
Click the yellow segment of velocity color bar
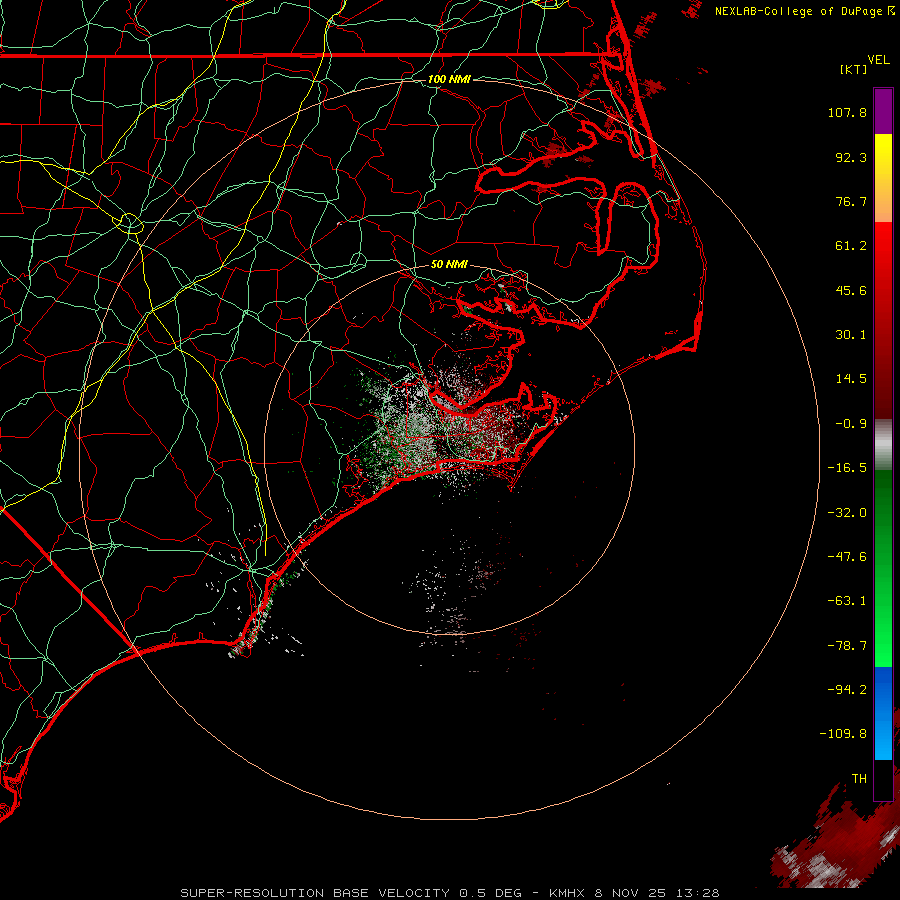[x=883, y=156]
